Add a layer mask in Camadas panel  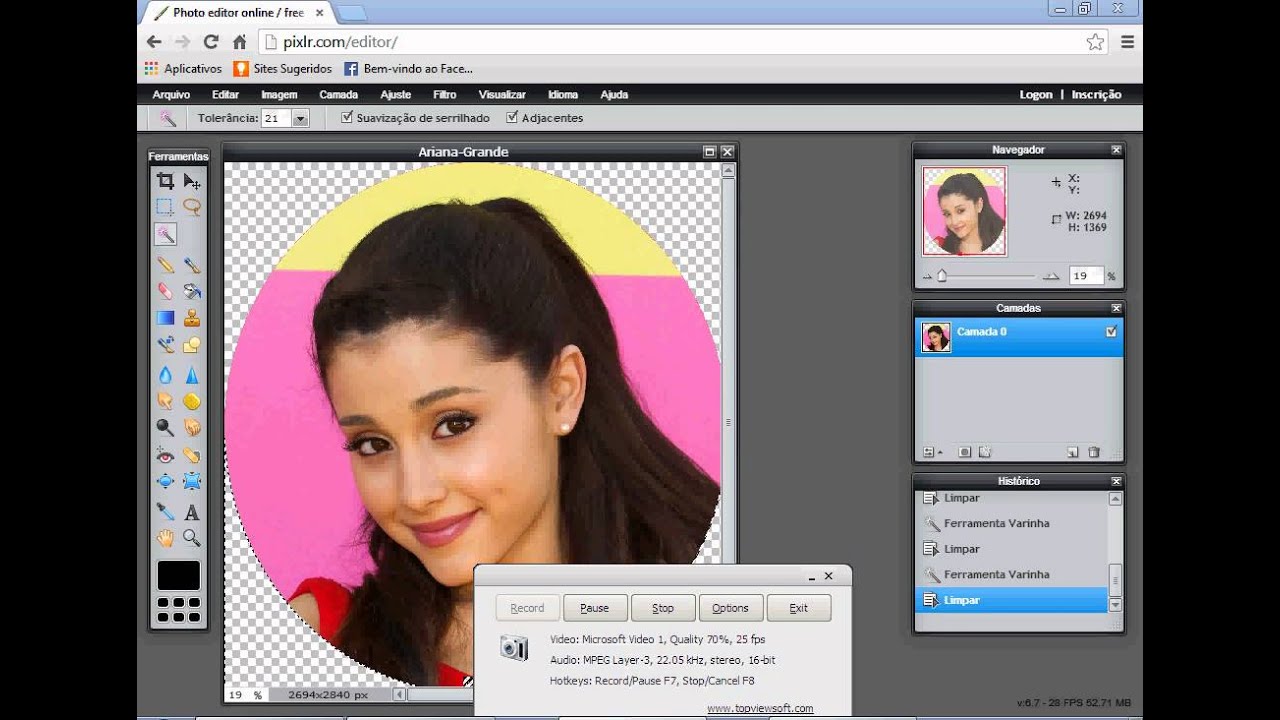[965, 452]
